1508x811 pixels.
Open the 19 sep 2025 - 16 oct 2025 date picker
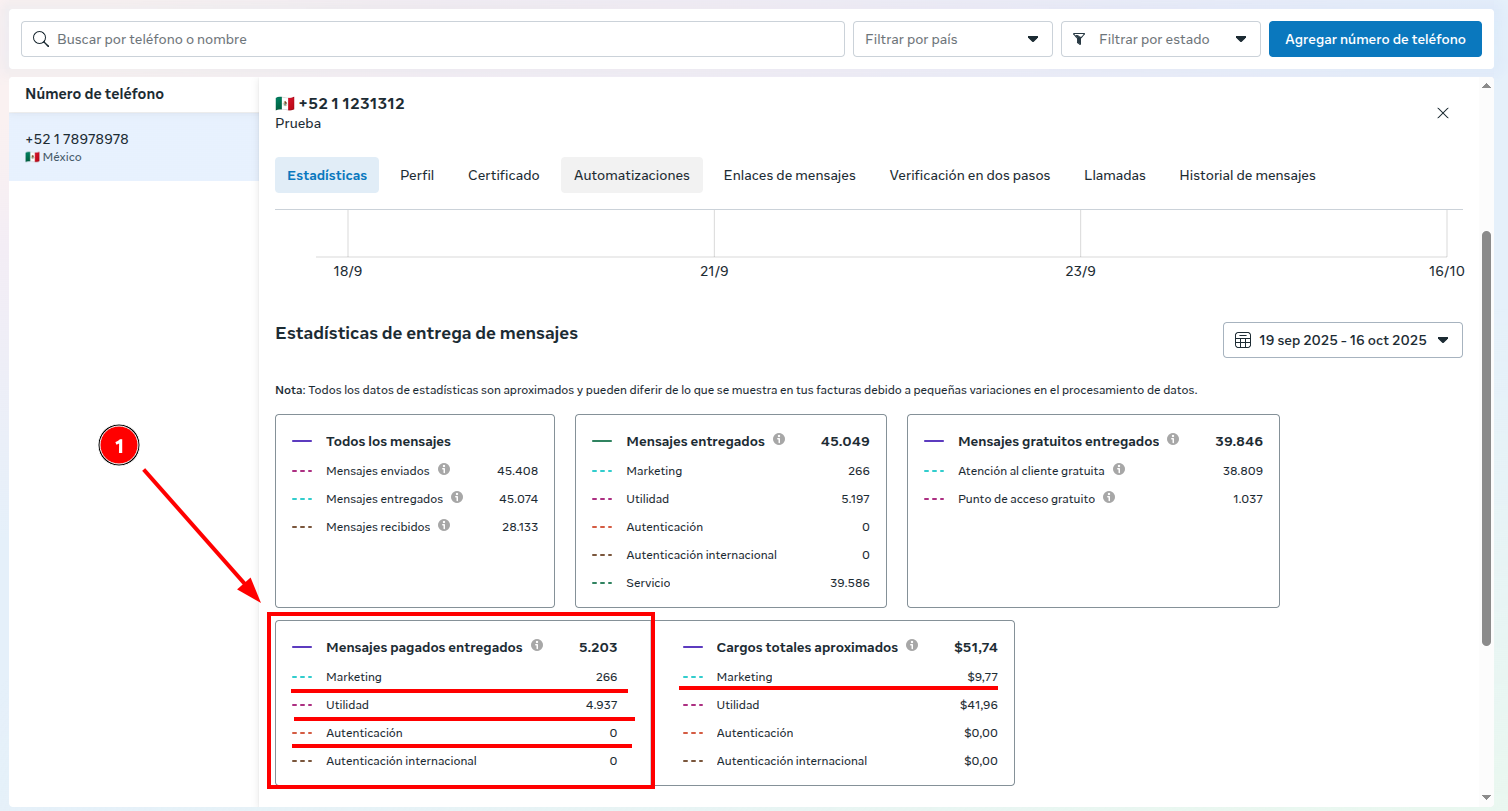[x=1342, y=340]
